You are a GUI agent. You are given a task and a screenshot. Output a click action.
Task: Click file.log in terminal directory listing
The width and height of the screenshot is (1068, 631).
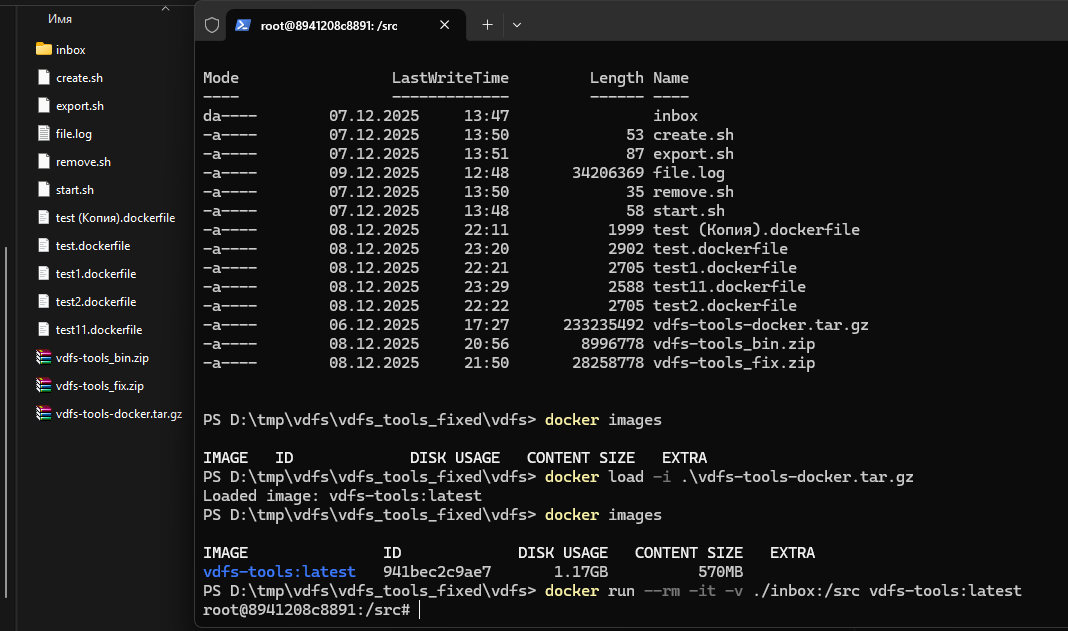(x=689, y=173)
